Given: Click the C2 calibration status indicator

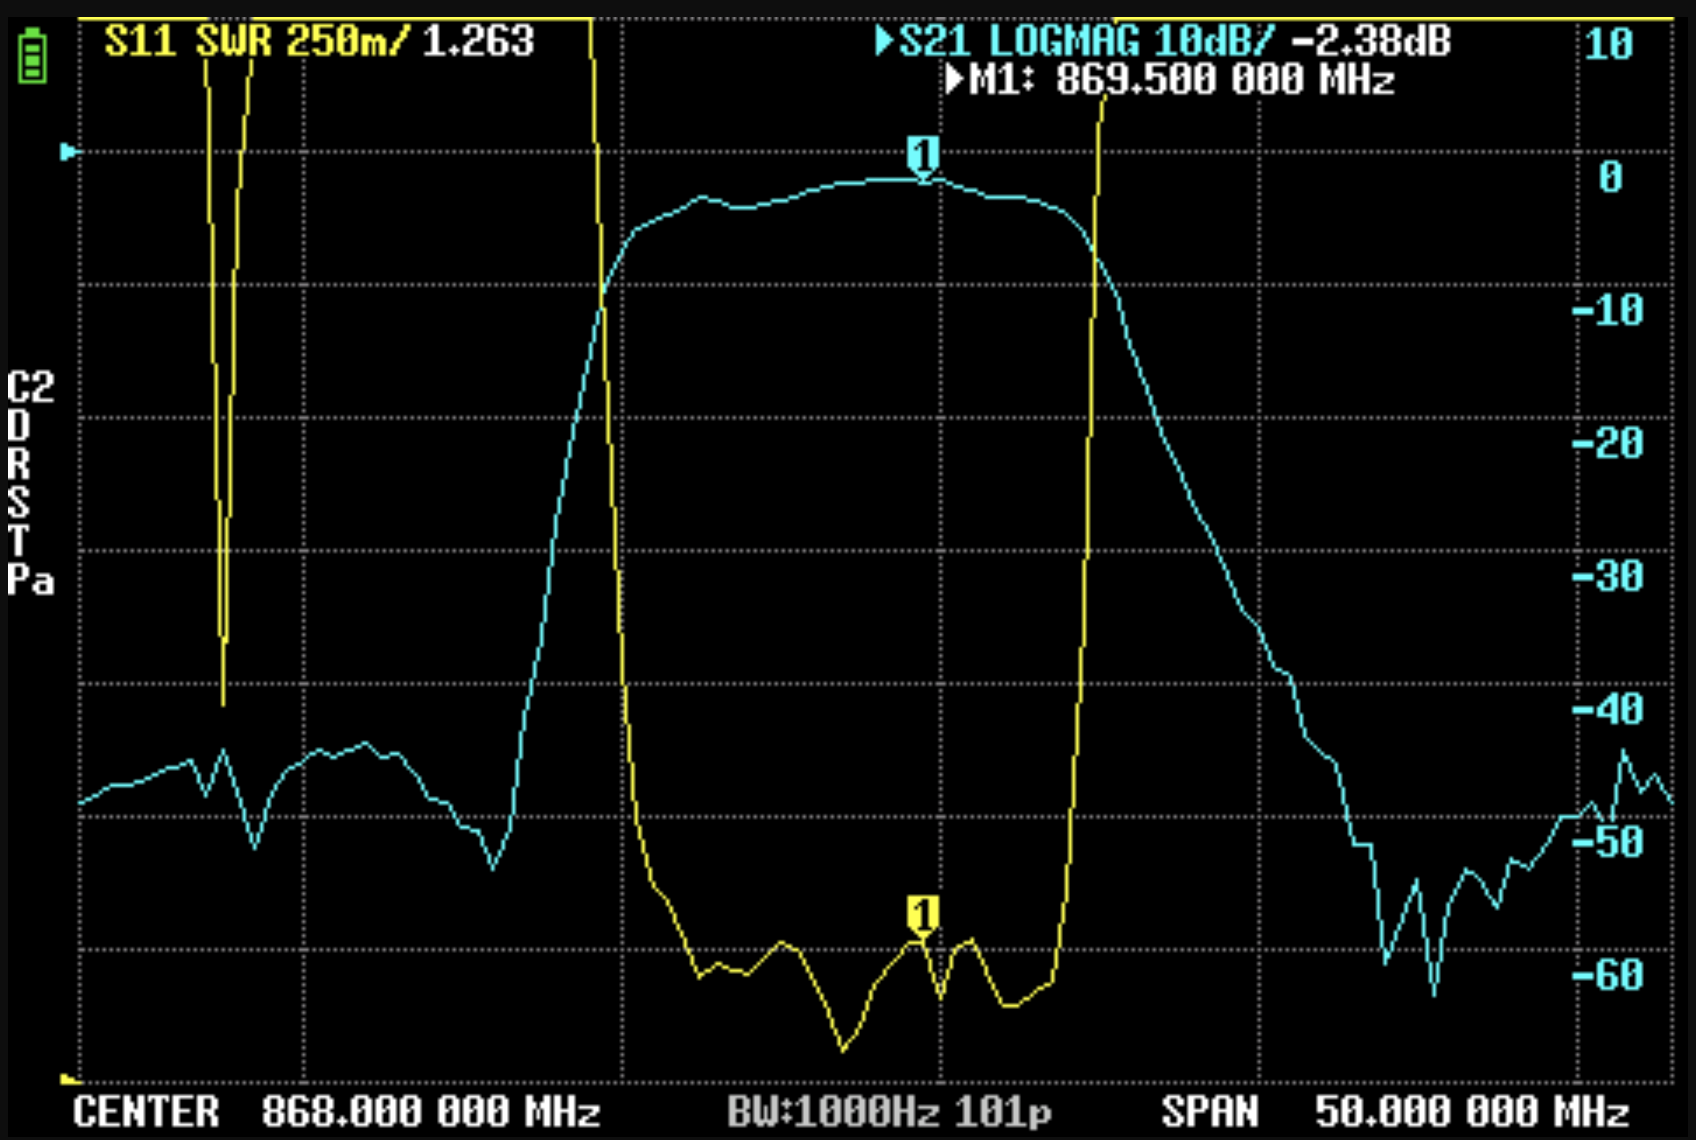Looking at the screenshot, I should tap(30, 388).
